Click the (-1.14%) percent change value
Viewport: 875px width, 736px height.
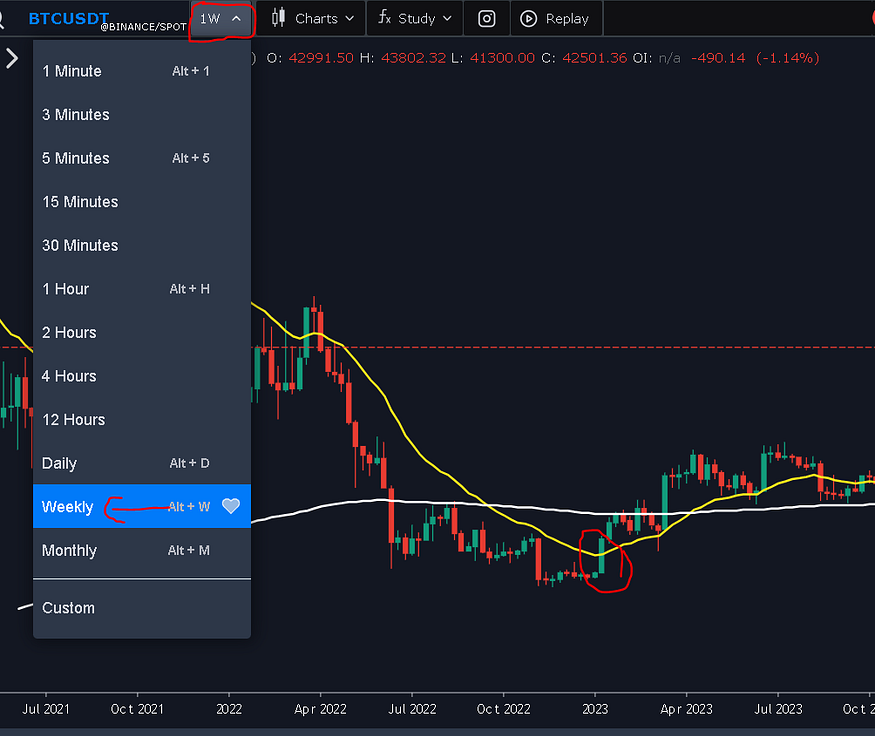pos(787,58)
